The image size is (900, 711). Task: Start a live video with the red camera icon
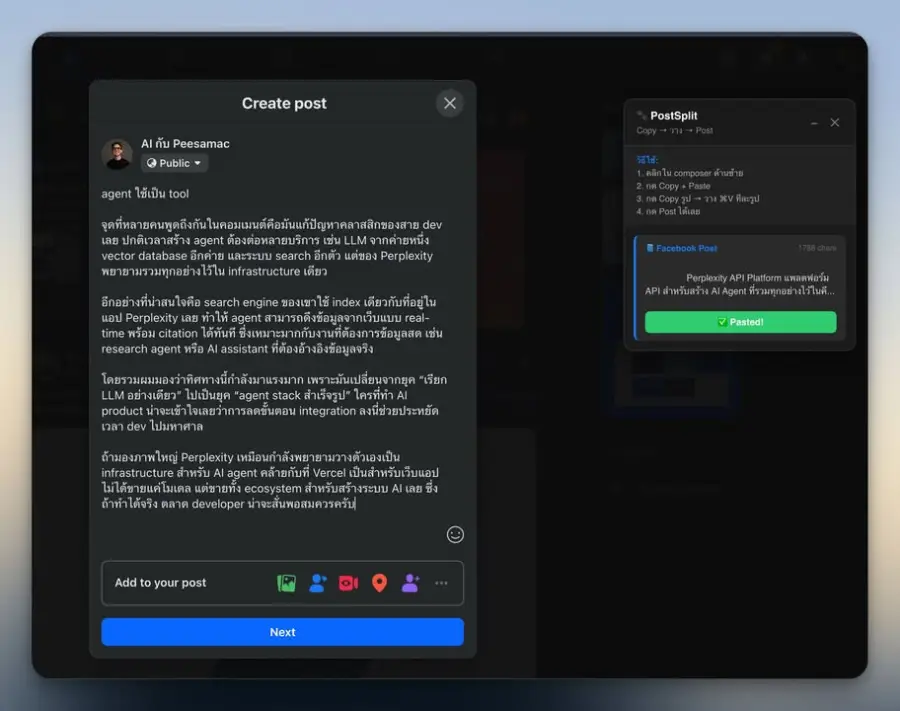tap(348, 583)
